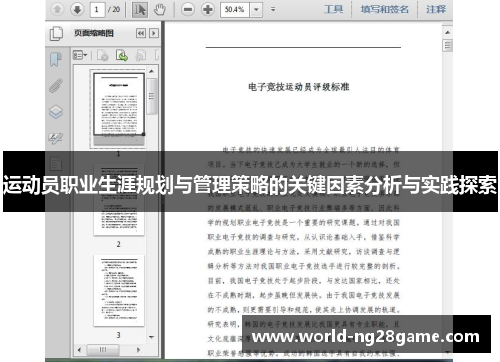Expand toolbar overflow options arrow
Screen dimensions: 500x362
click(273, 9)
